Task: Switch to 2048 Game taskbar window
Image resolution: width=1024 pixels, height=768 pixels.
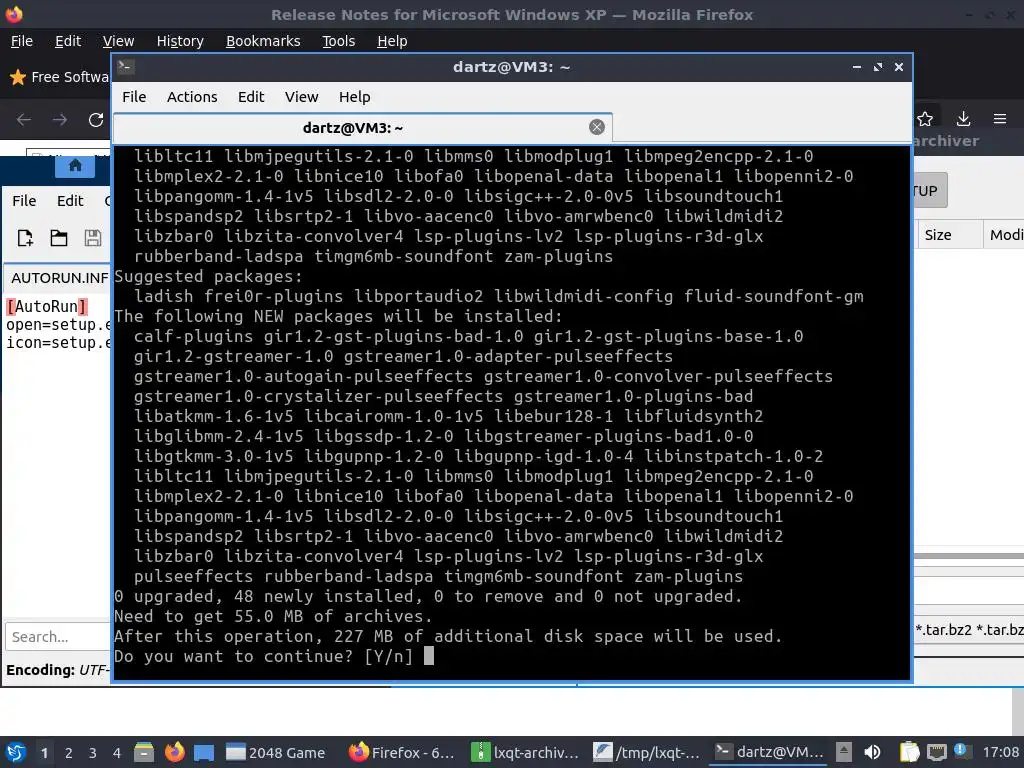Action: 276,752
